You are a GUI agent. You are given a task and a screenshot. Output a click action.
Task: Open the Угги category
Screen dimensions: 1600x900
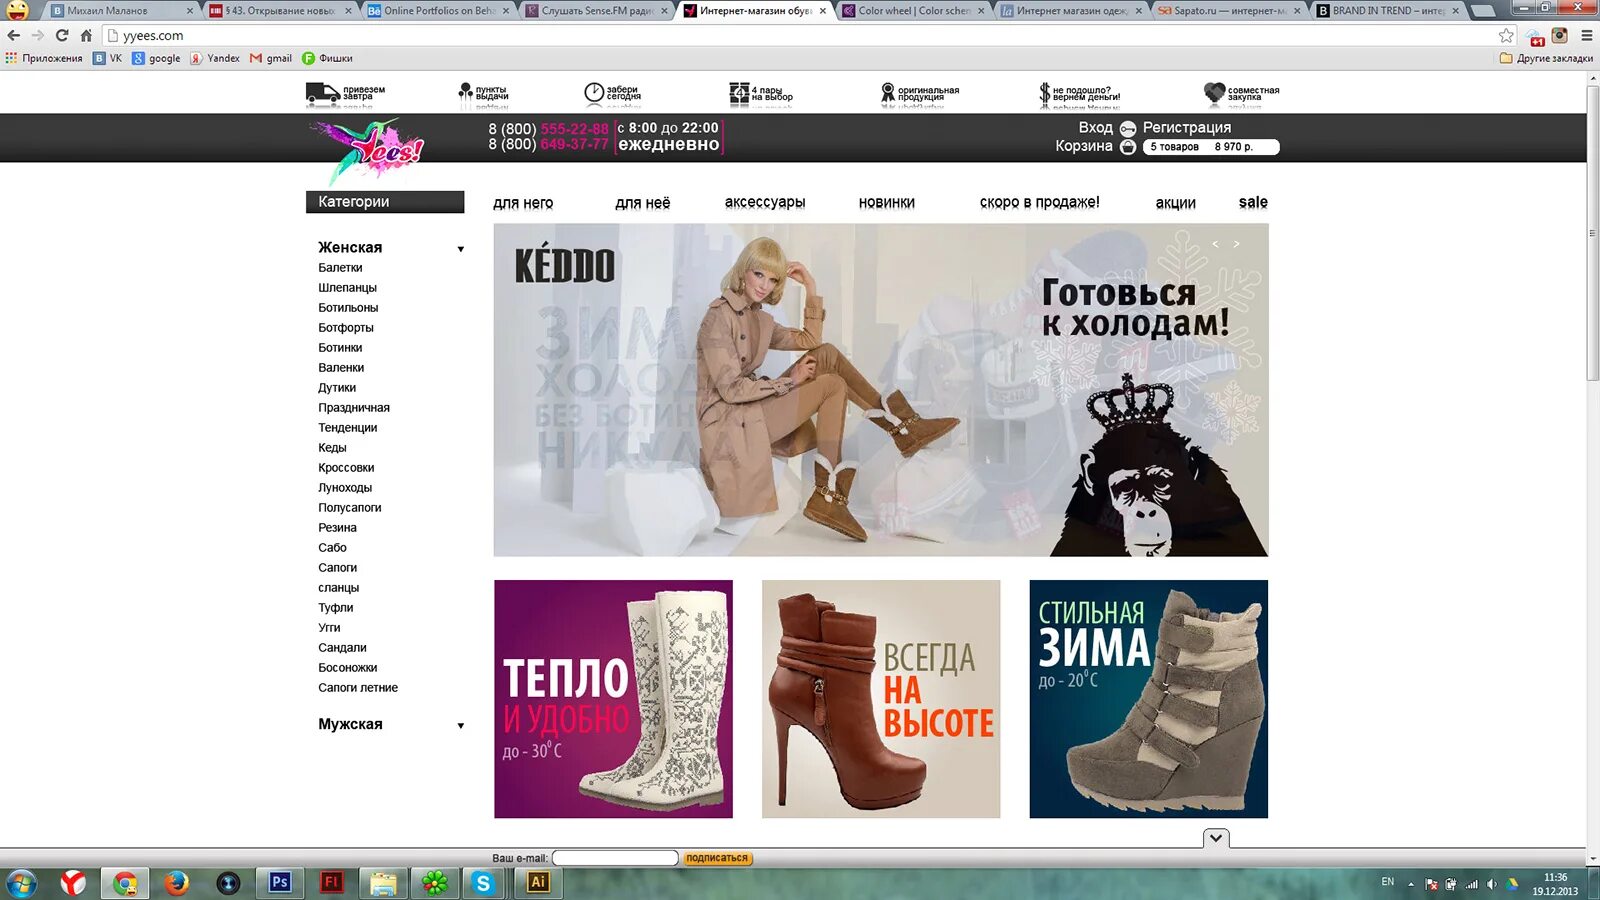tap(329, 628)
